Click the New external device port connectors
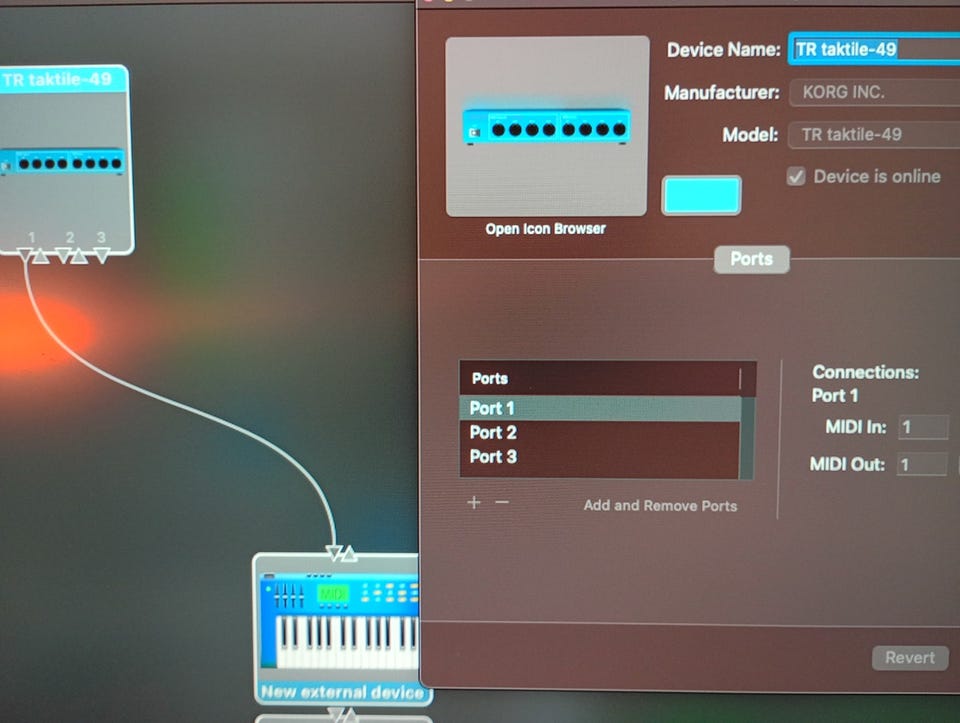Screen dimensions: 960x723 342,553
